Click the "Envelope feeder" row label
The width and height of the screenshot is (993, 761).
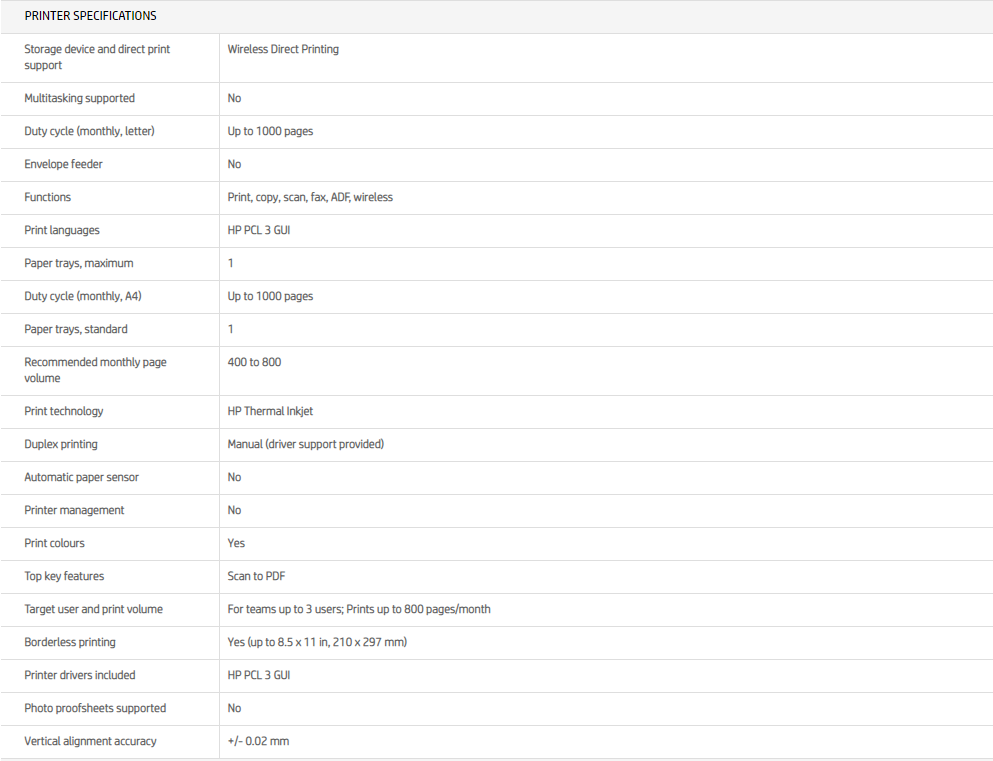[x=63, y=164]
